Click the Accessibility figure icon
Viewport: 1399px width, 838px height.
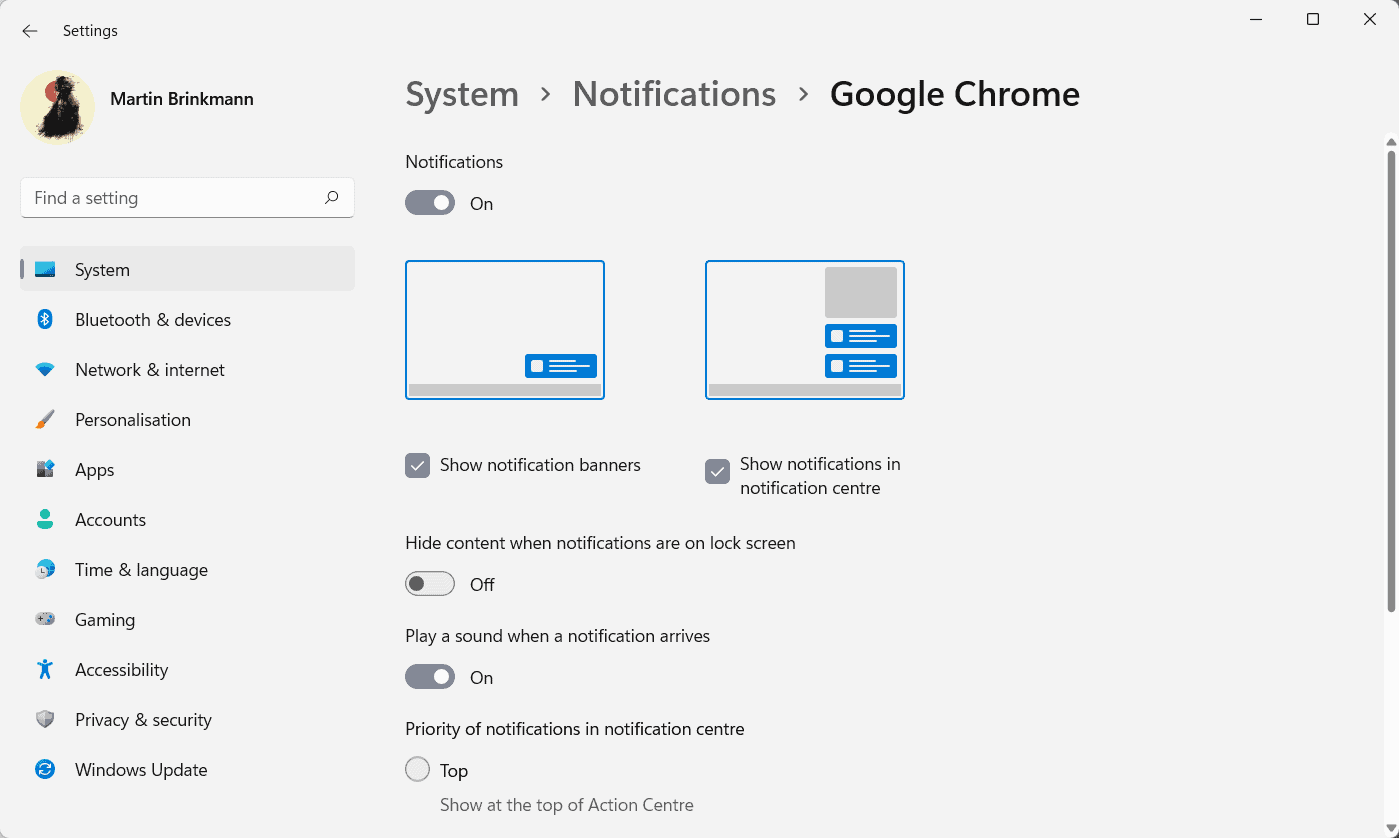pyautogui.click(x=45, y=669)
